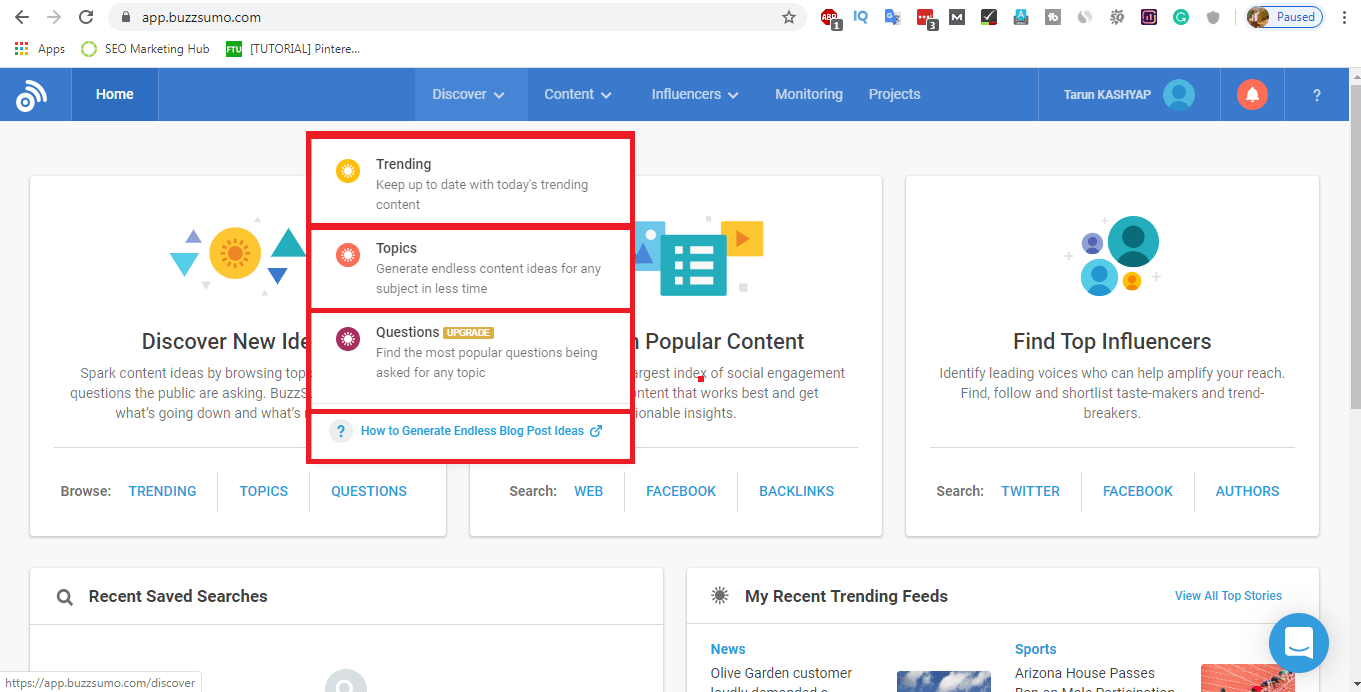
Task: Expand the Influencers dropdown menu
Action: pyautogui.click(x=694, y=94)
